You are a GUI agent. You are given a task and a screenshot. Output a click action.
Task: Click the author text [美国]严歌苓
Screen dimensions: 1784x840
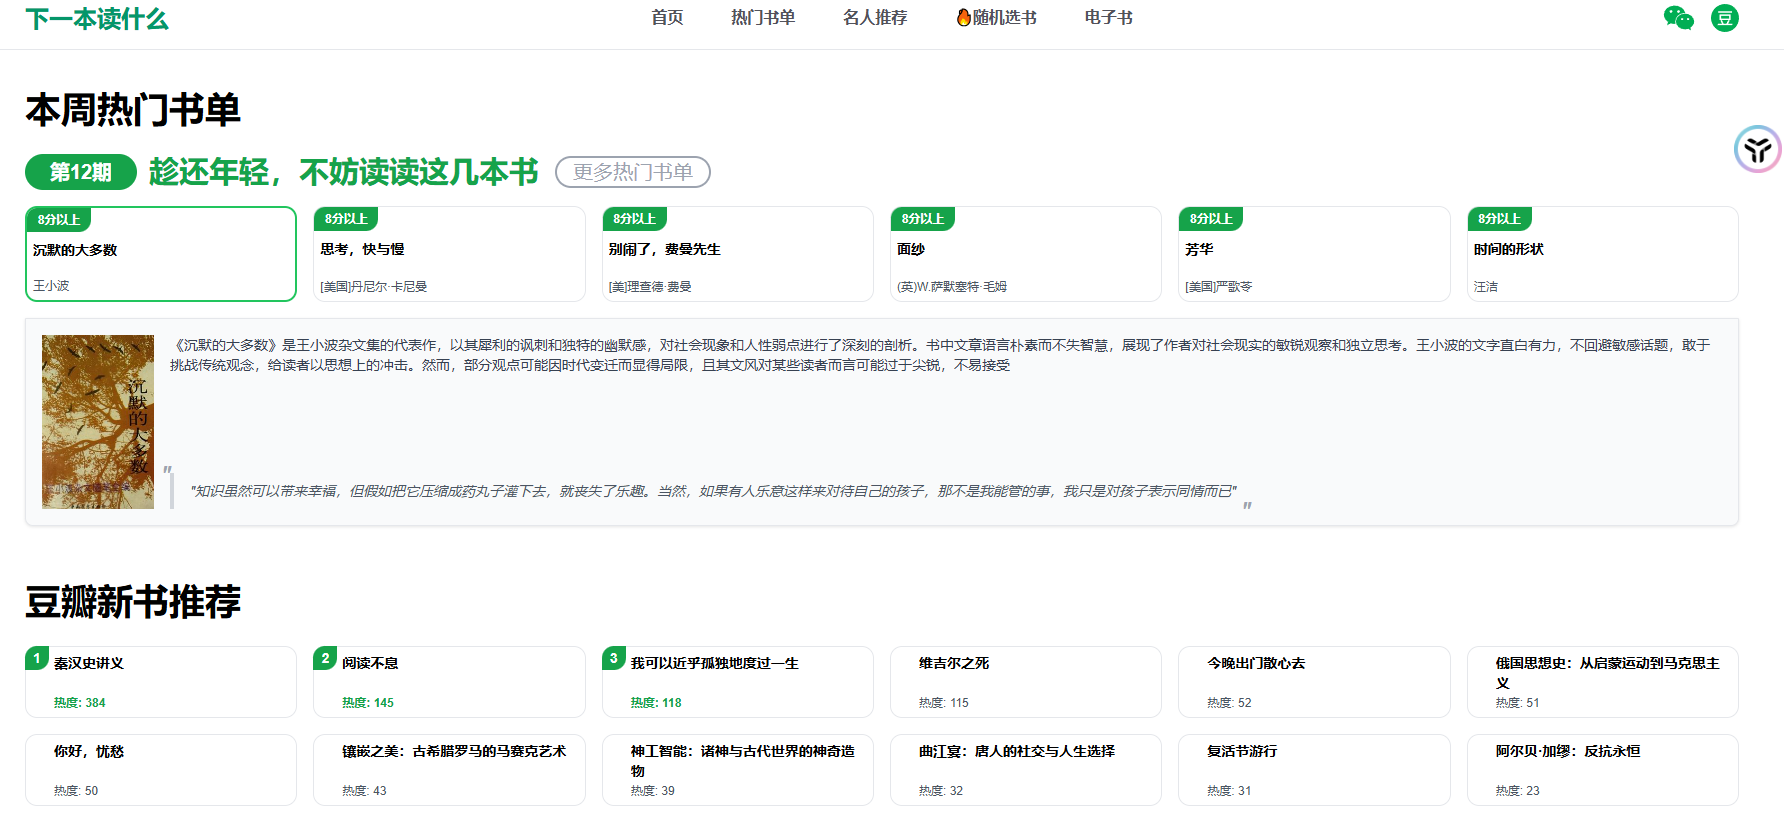[1219, 287]
